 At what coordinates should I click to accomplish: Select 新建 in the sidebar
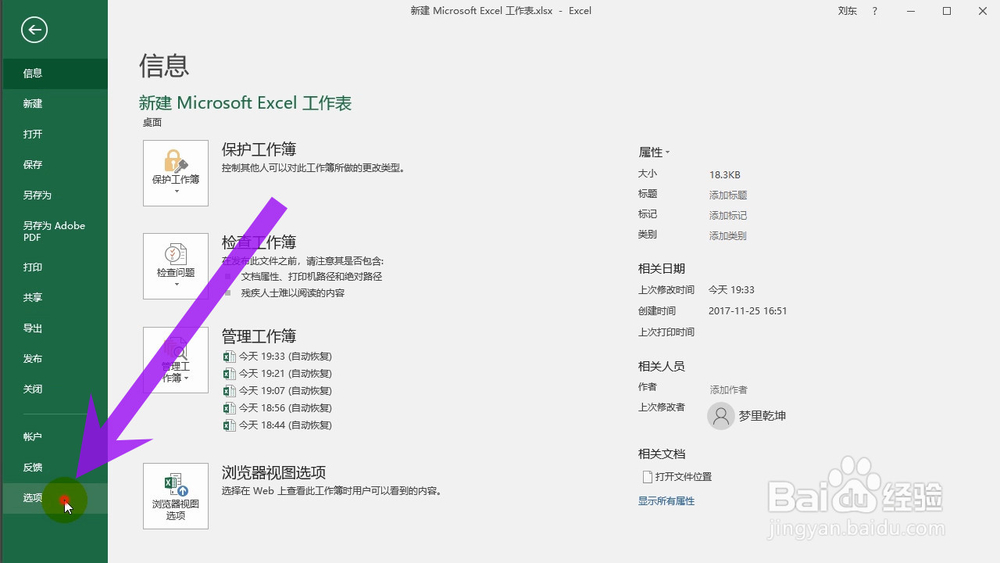[x=55, y=103]
